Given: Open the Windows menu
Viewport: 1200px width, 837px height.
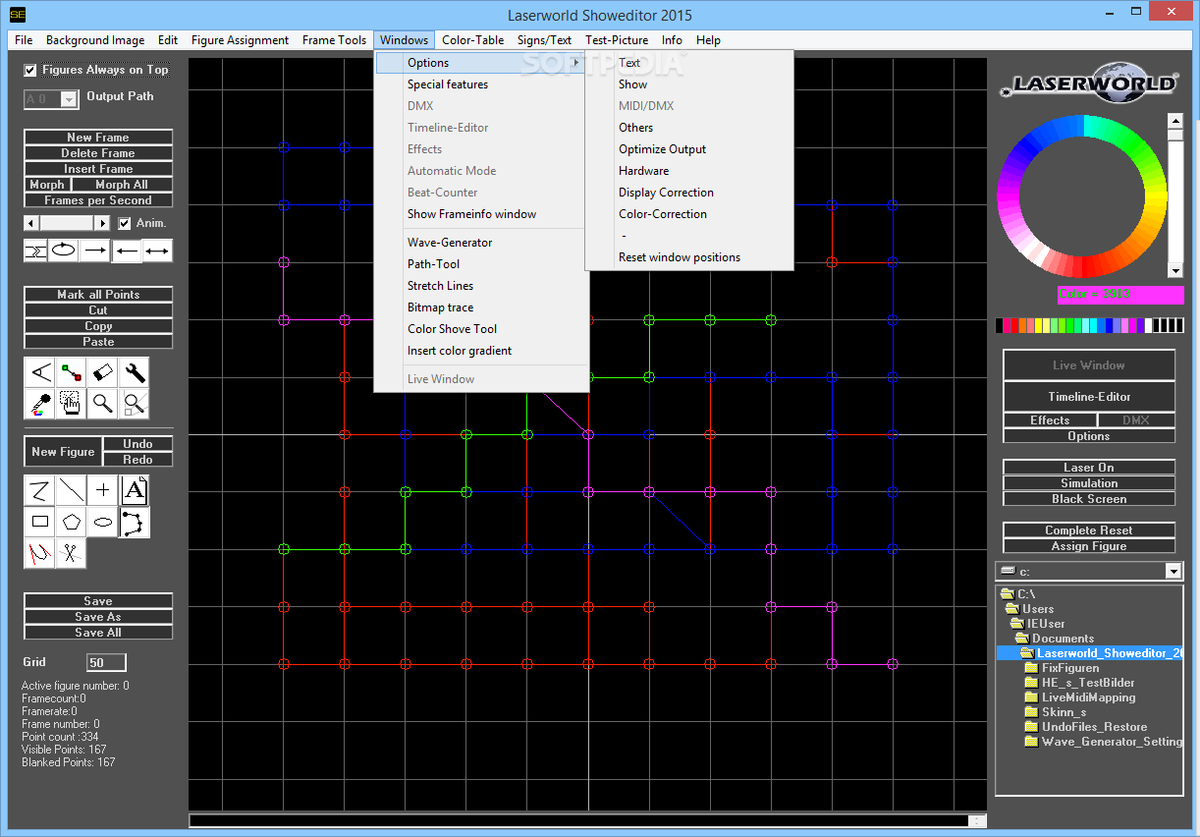Looking at the screenshot, I should click(x=404, y=40).
